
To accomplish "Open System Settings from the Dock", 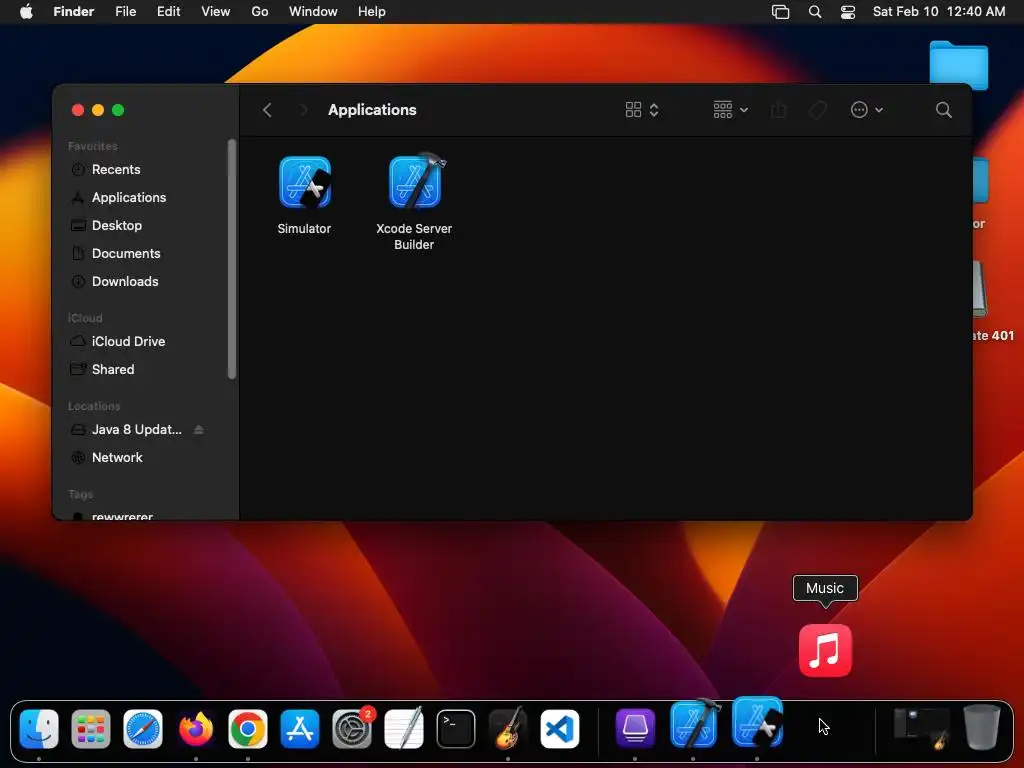I will pyautogui.click(x=353, y=728).
